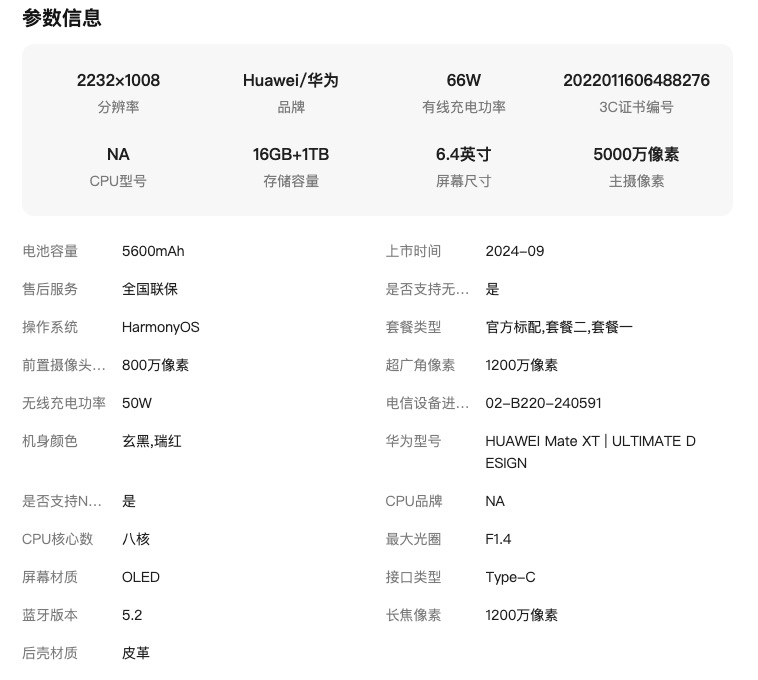Screen dimensions: 758x680
Task: Click the Huawei/华为 brand value
Action: (290, 80)
